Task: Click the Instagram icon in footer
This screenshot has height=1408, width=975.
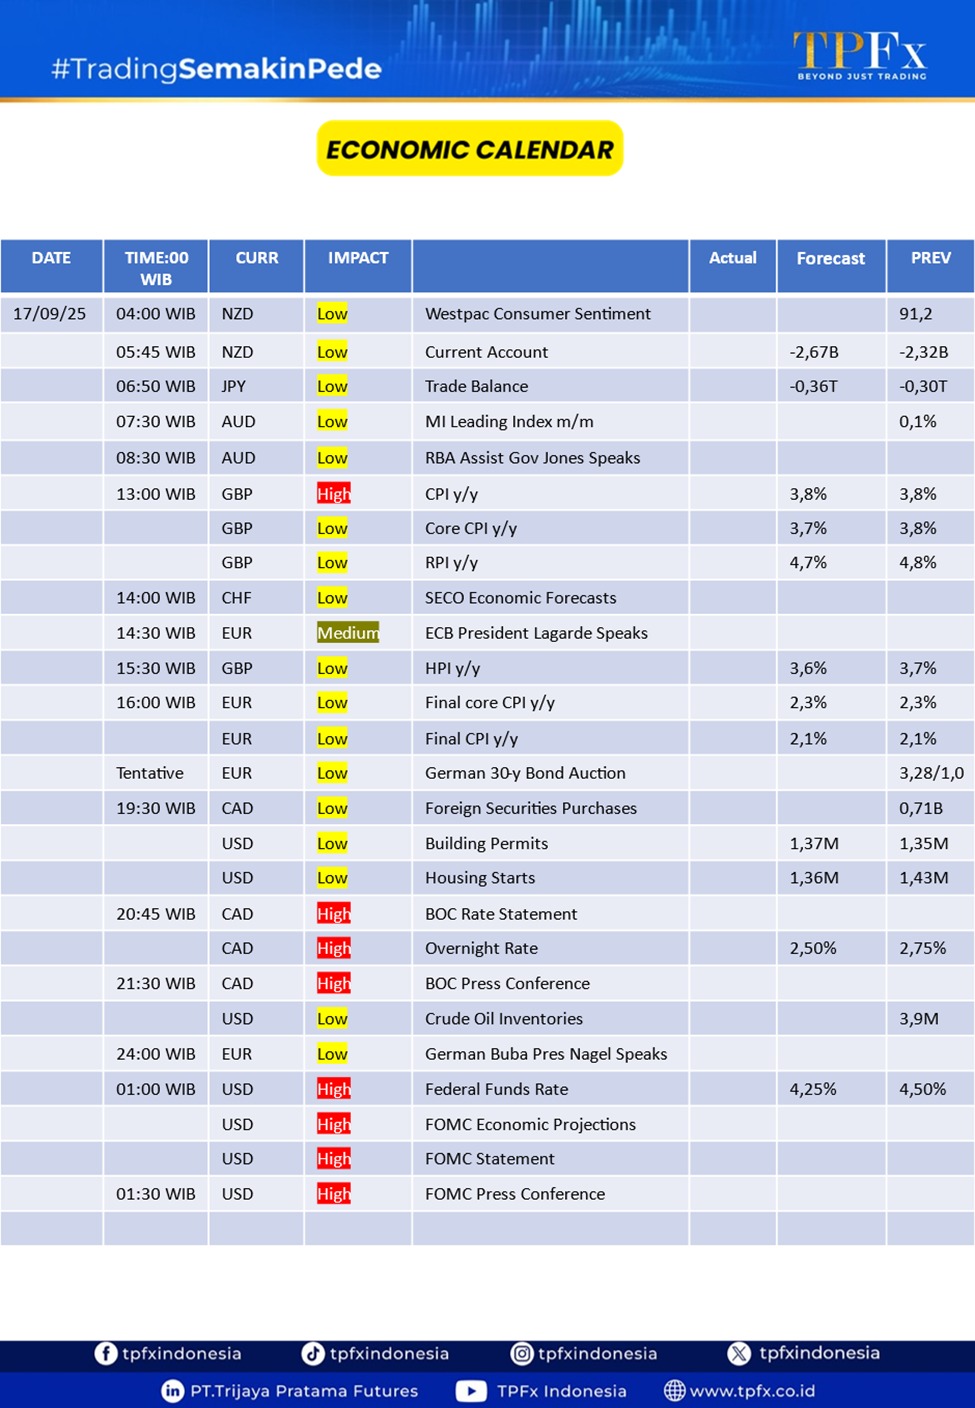Action: click(522, 1353)
